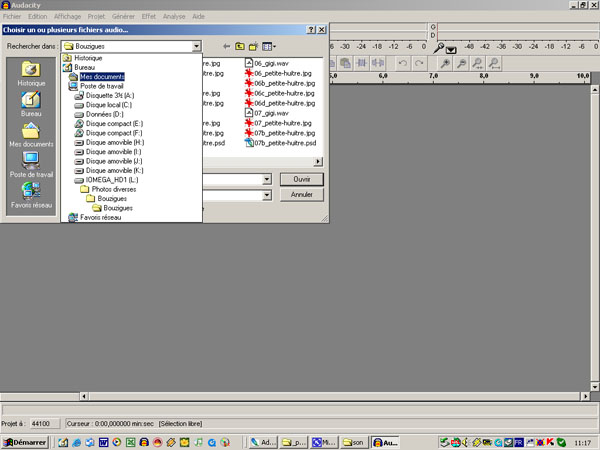This screenshot has height=450, width=600.
Task: Open Bureau in the places bar
Action: [31, 104]
